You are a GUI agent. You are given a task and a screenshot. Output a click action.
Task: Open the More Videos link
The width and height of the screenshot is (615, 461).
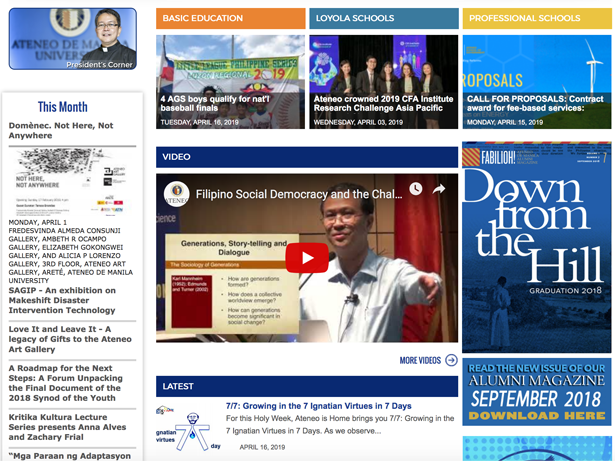click(x=420, y=360)
